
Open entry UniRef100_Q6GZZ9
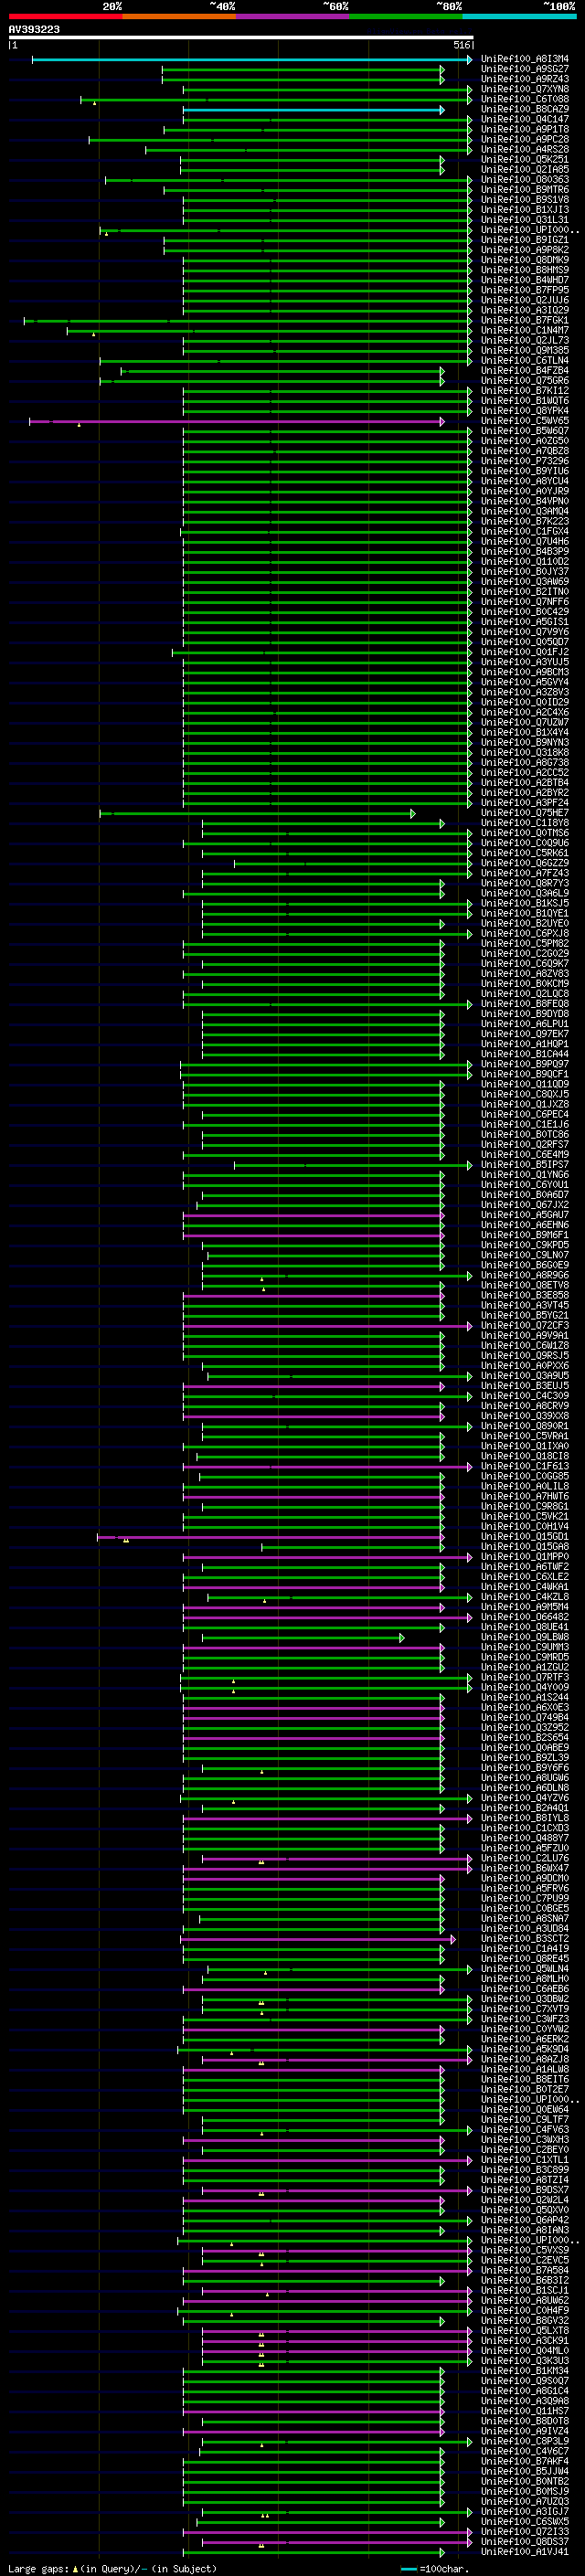pyautogui.click(x=525, y=863)
